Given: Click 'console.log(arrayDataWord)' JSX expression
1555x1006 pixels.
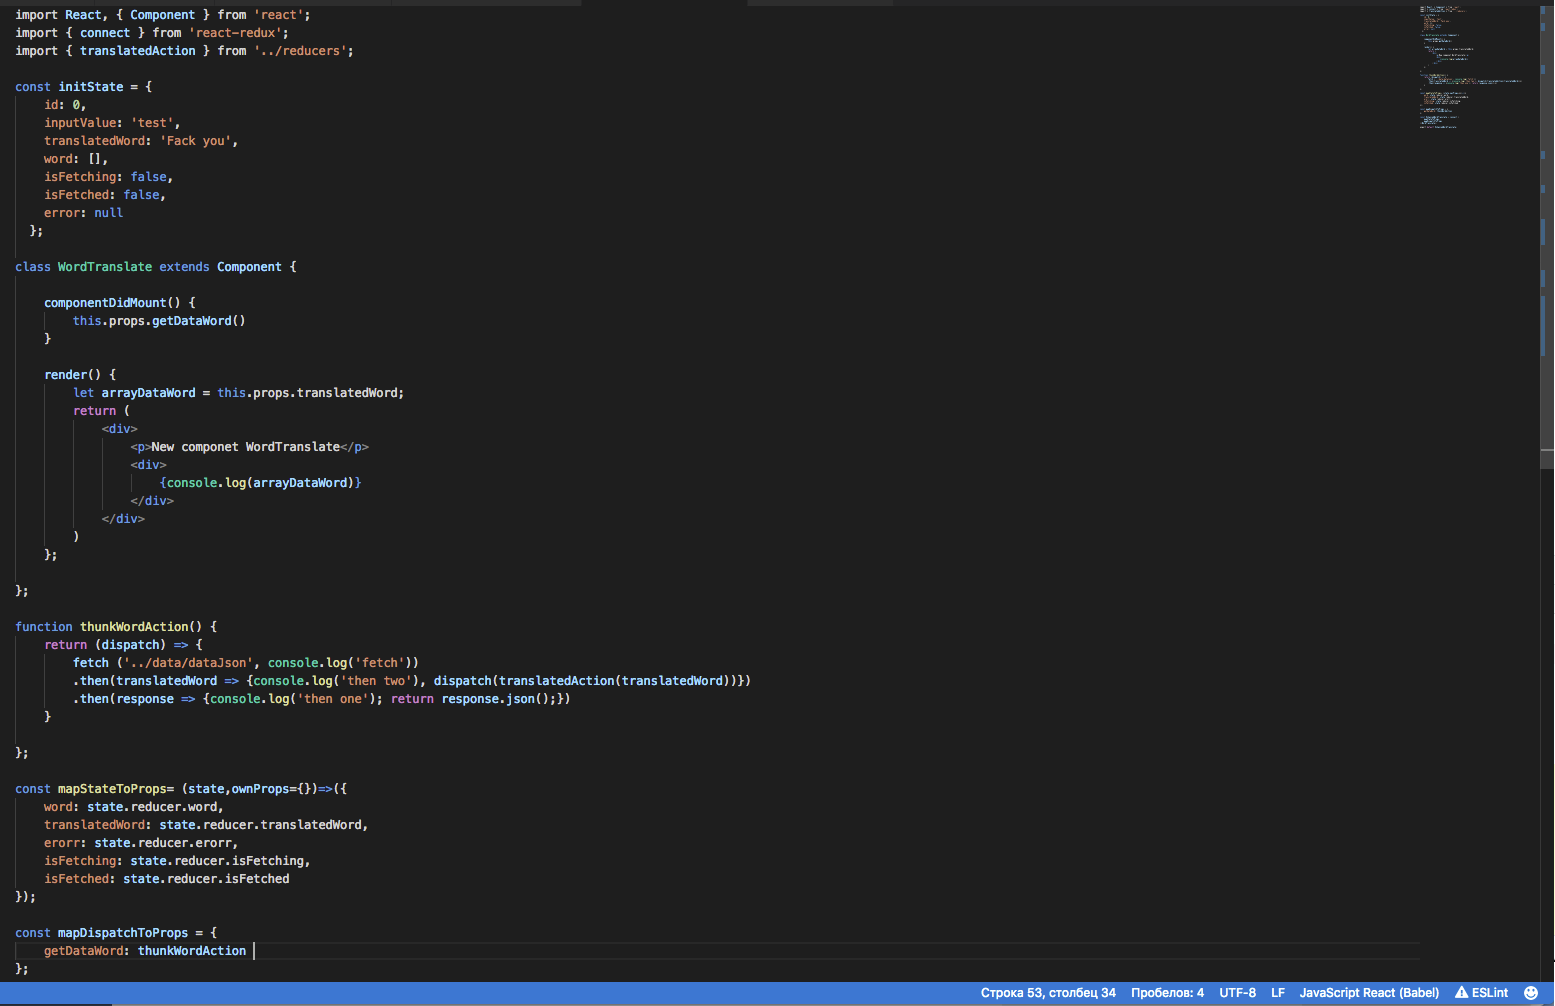Looking at the screenshot, I should [260, 483].
